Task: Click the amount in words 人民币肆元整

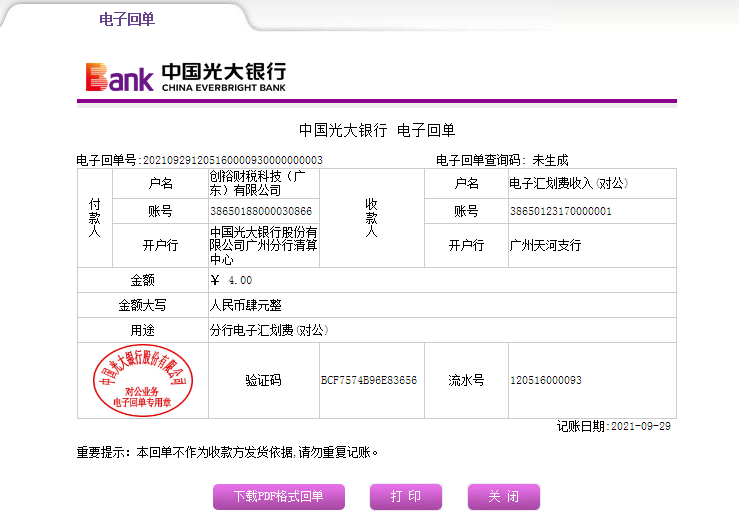Action: (x=245, y=305)
